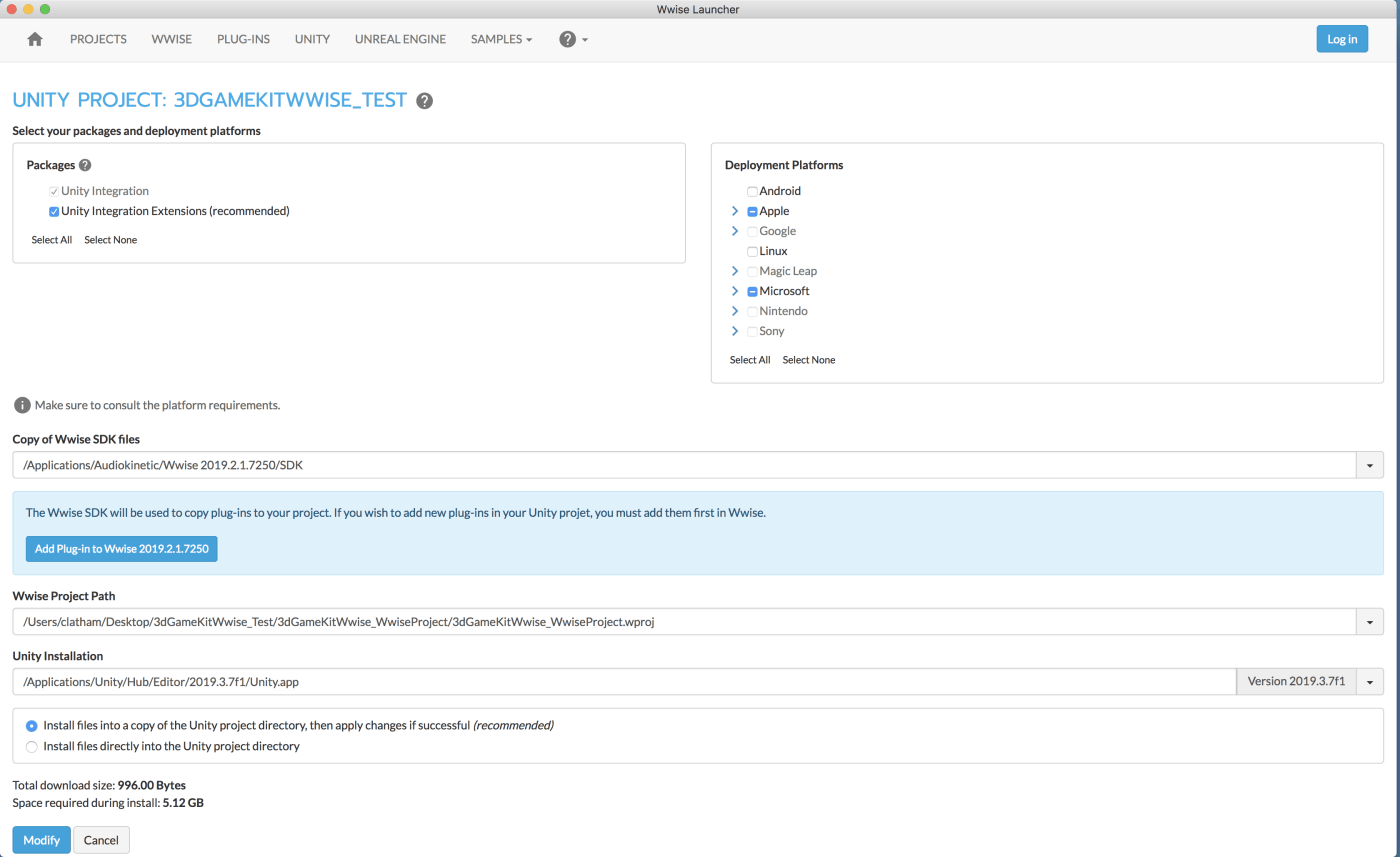Viewport: 1400px width, 857px height.
Task: Select install files directly into project directory
Action: tap(32, 746)
